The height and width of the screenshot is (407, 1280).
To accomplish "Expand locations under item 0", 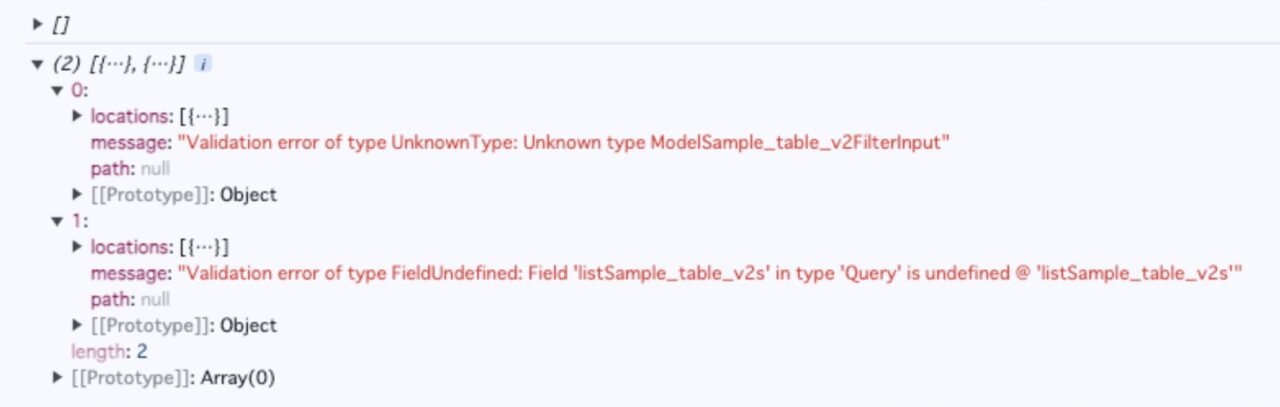I will [x=77, y=116].
